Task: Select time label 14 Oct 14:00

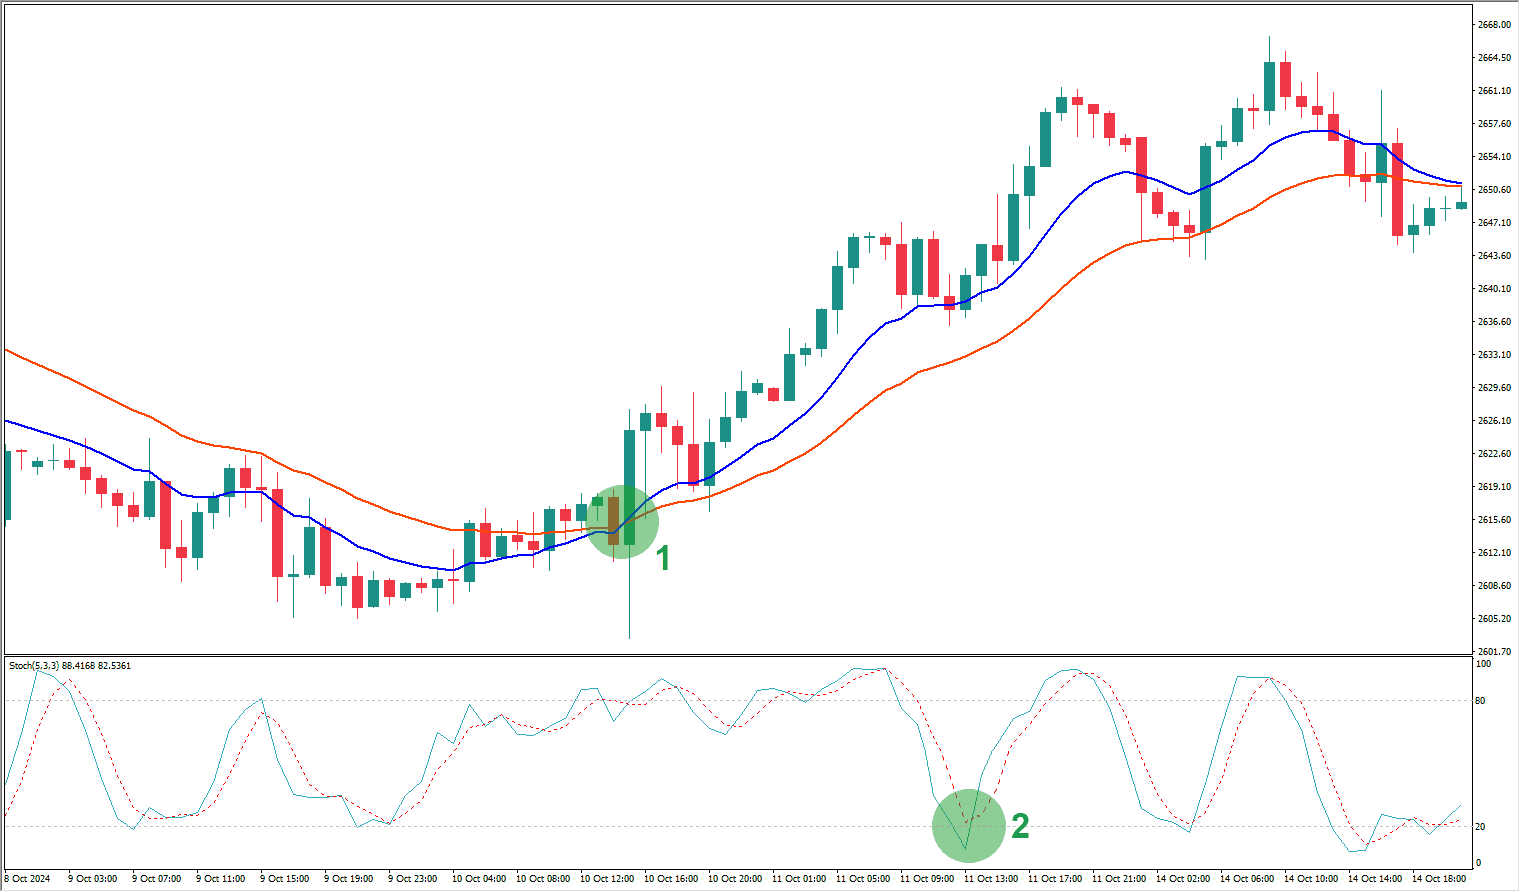Action: 1375,879
